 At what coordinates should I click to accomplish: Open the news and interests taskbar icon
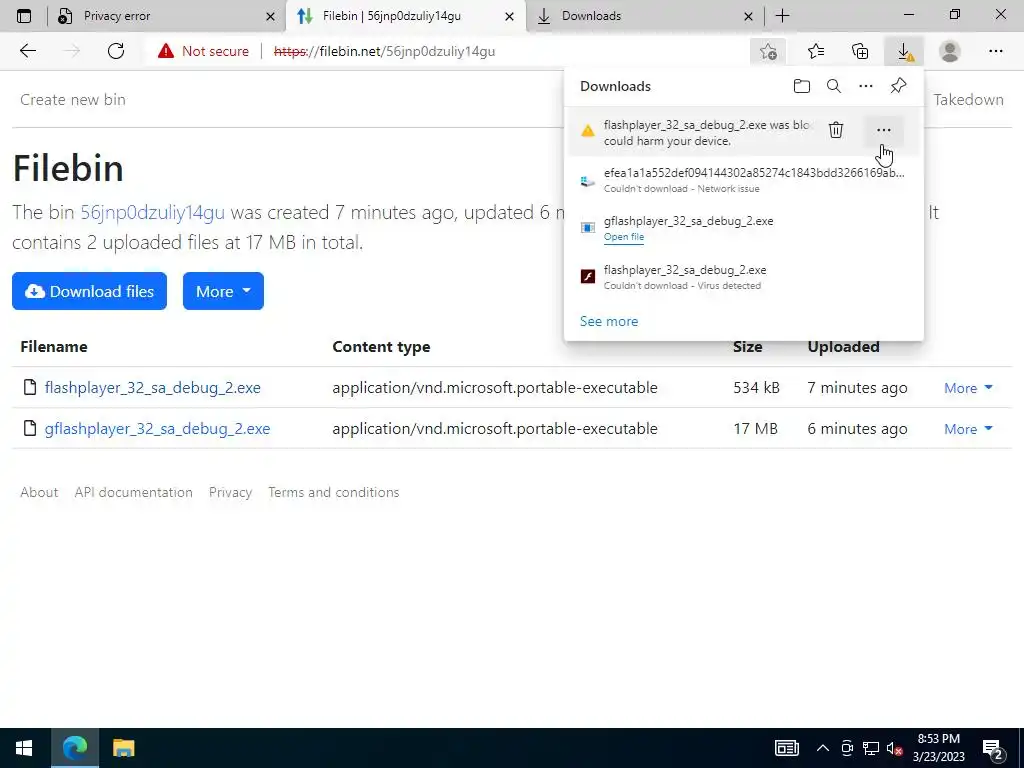pyautogui.click(x=787, y=748)
